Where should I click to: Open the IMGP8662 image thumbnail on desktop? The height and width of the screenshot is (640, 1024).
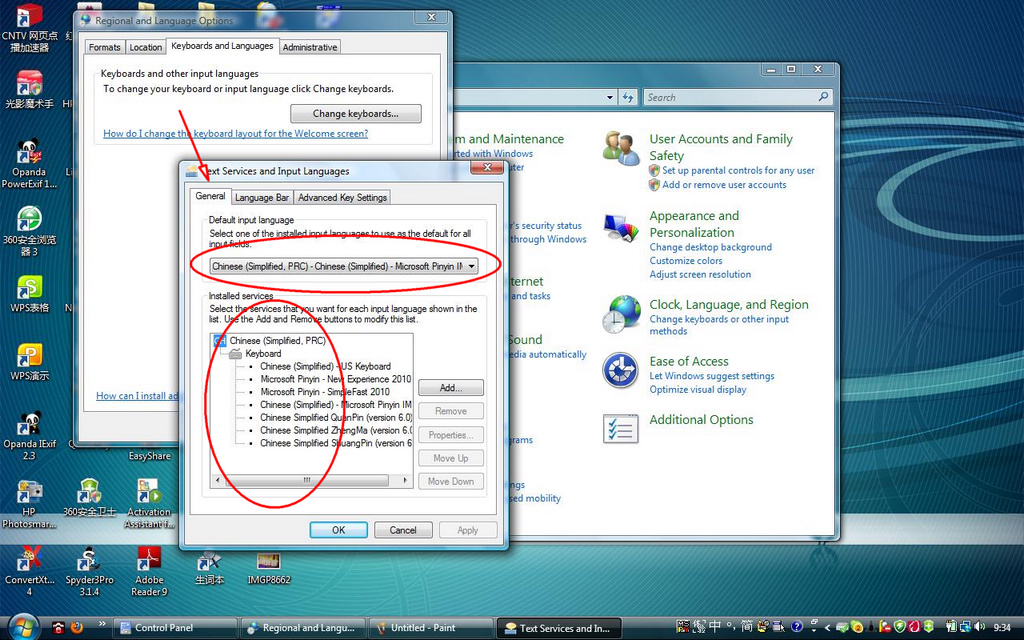click(268, 568)
